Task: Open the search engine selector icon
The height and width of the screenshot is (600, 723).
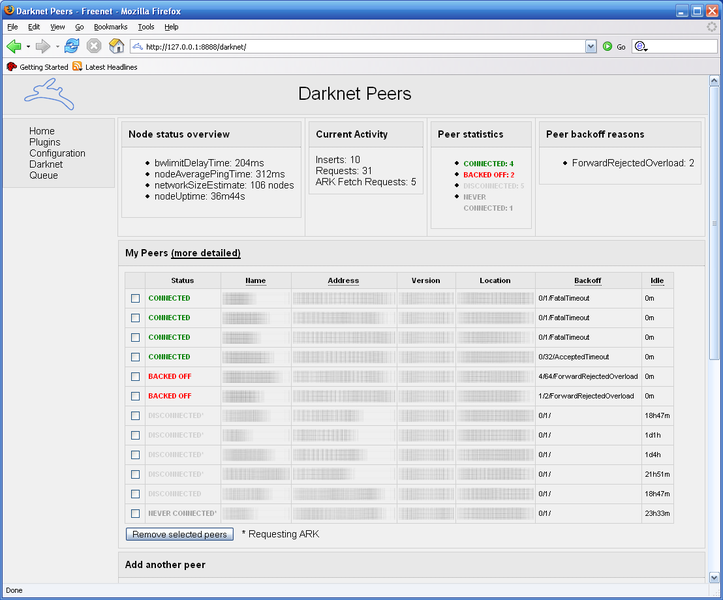Action: point(641,47)
